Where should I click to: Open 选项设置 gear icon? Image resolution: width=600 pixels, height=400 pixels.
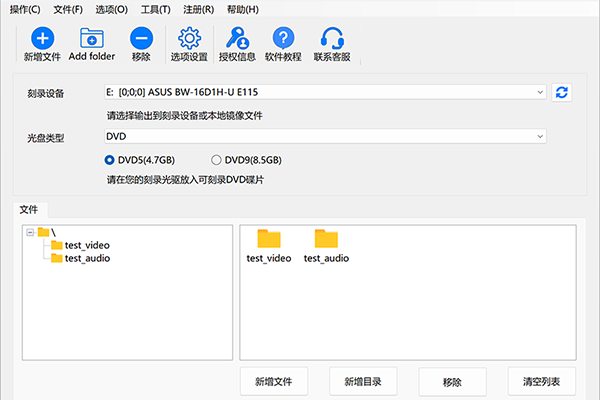190,39
